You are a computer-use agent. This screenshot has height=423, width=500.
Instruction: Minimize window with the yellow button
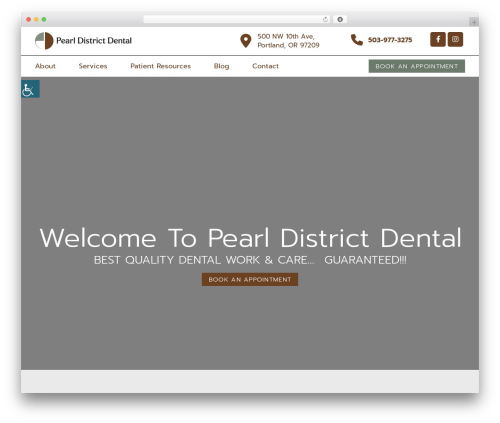pyautogui.click(x=36, y=20)
